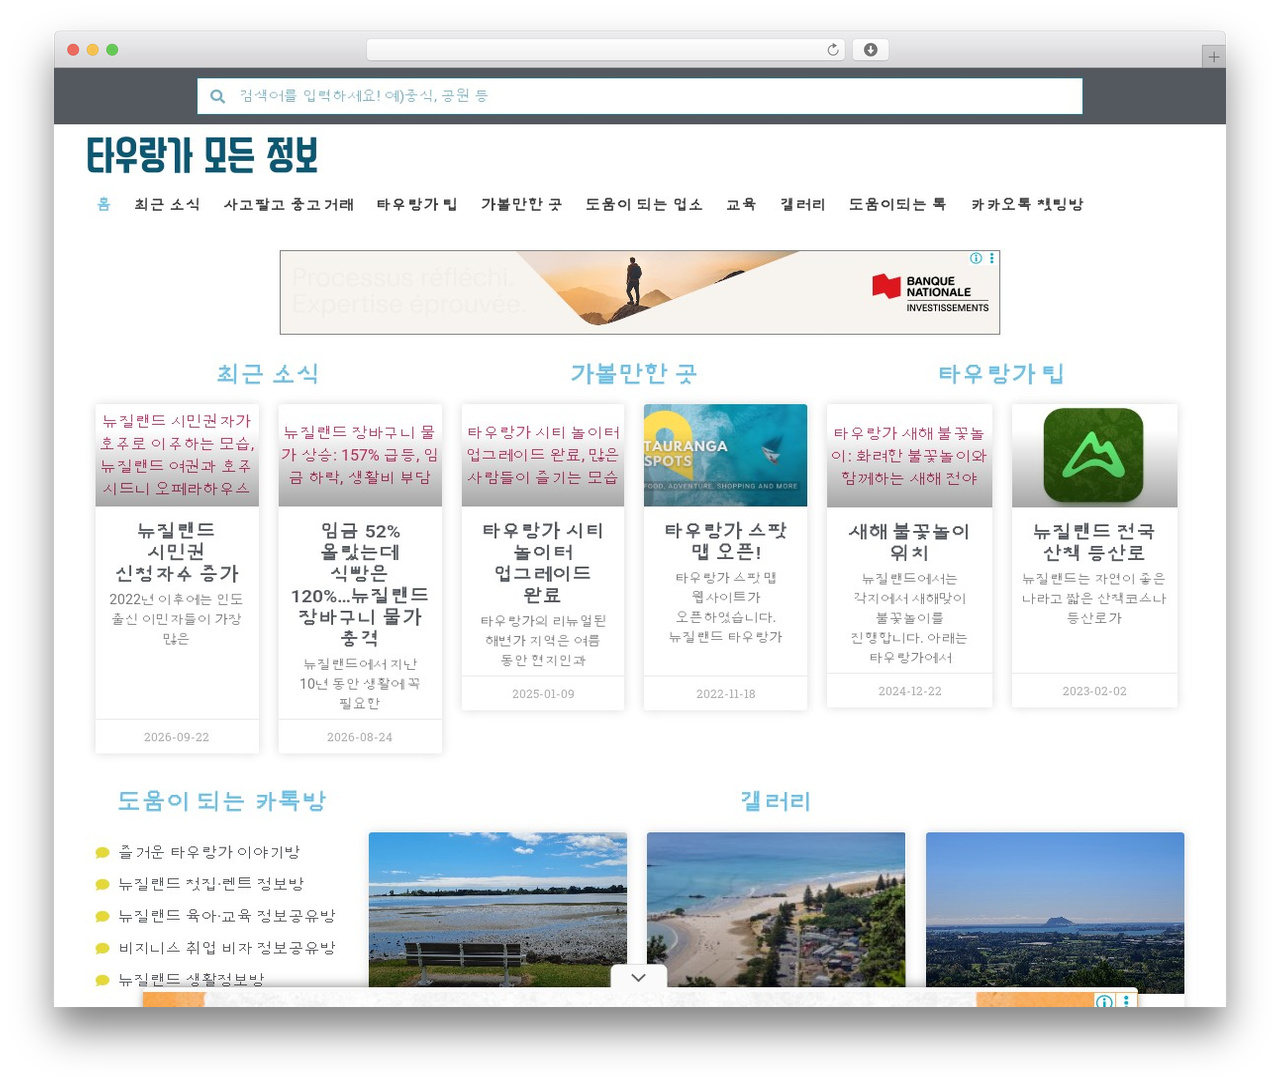Open the Tauranga Spots thumbnail image
This screenshot has height=1084, width=1280.
pyautogui.click(x=725, y=455)
